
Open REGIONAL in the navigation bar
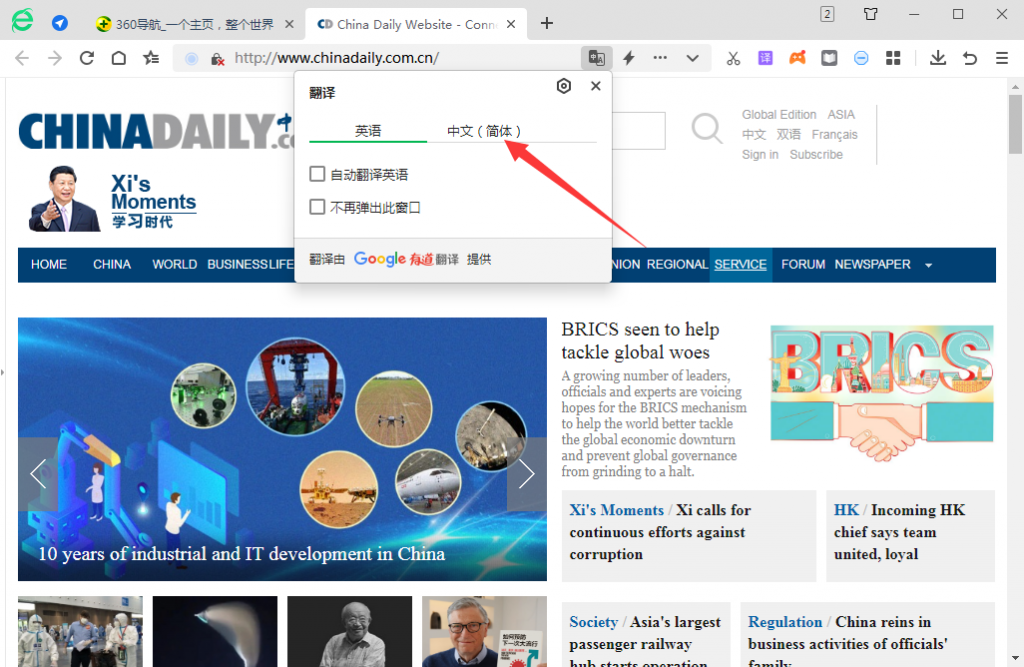point(677,265)
